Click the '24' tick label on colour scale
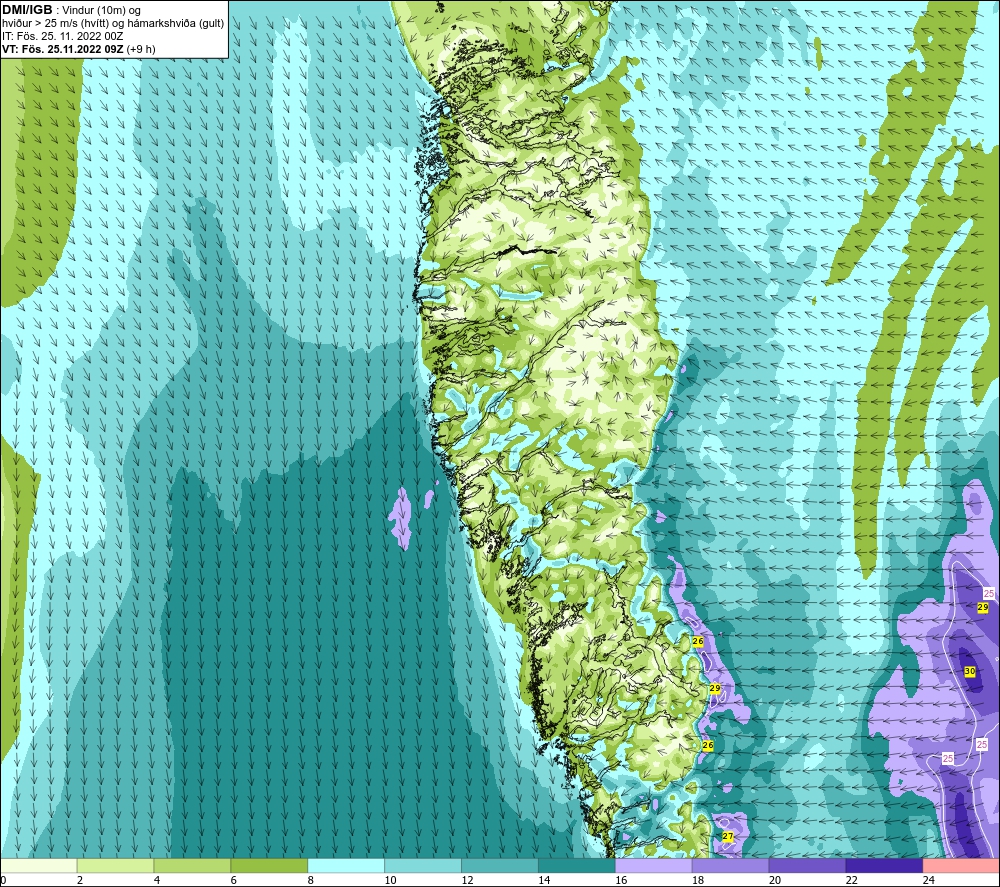The height and width of the screenshot is (887, 1000). coord(929,880)
